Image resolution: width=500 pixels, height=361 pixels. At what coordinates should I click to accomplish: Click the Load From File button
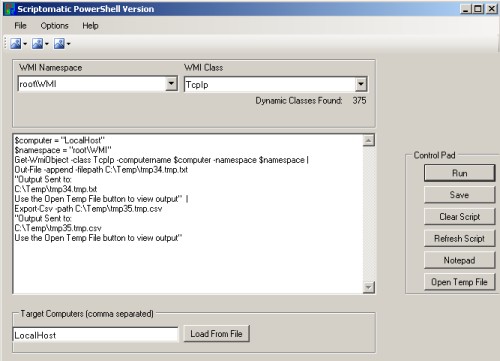click(x=216, y=334)
